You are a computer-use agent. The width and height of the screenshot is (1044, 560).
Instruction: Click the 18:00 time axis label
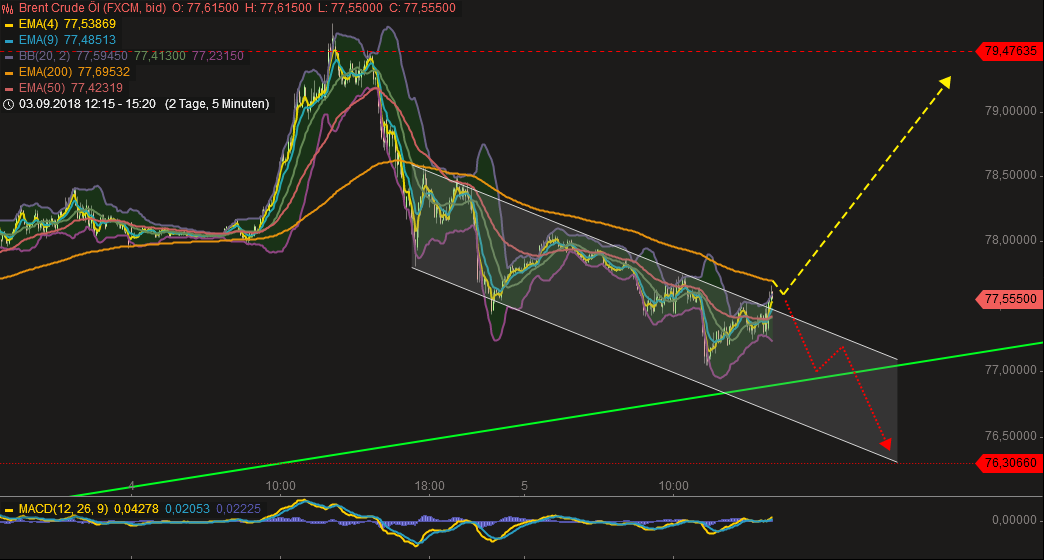click(429, 486)
